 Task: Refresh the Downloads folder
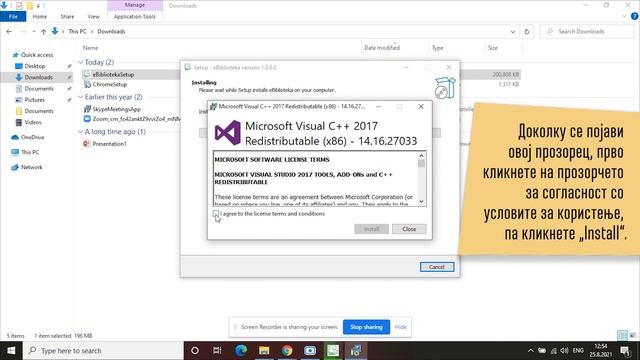[x=527, y=31]
